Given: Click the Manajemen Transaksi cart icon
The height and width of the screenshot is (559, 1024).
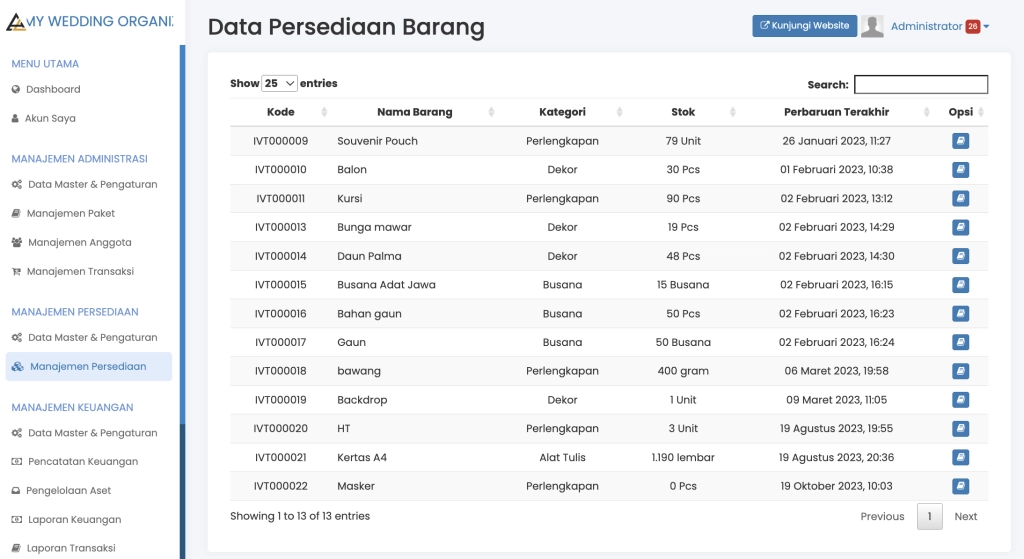Looking at the screenshot, I should click(x=16, y=272).
